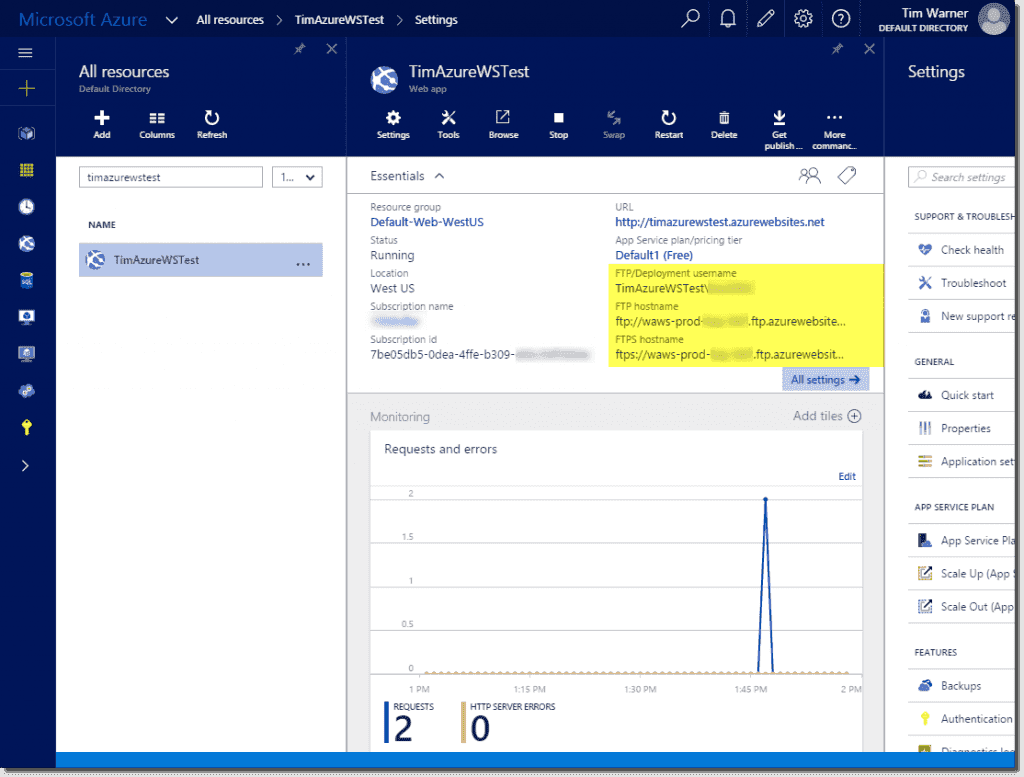Open New support request setting

961,316
